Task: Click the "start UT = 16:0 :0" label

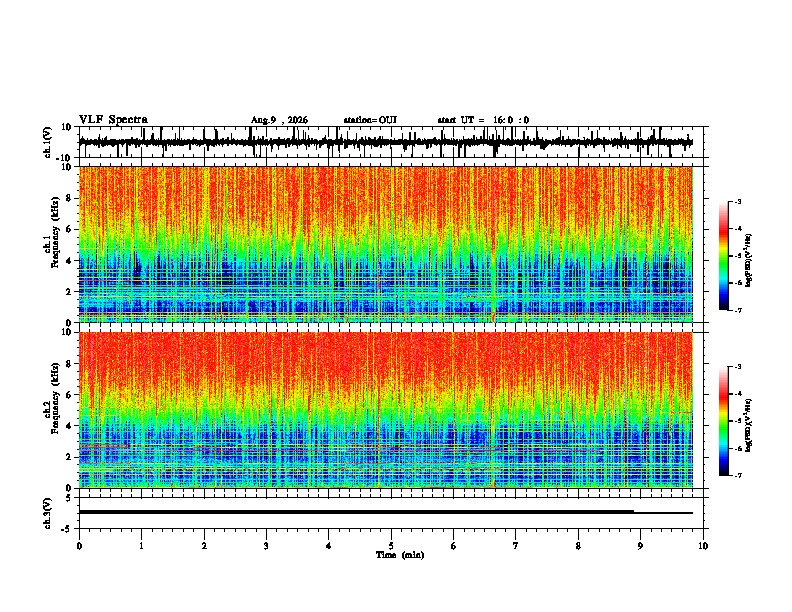Action: coord(483,120)
